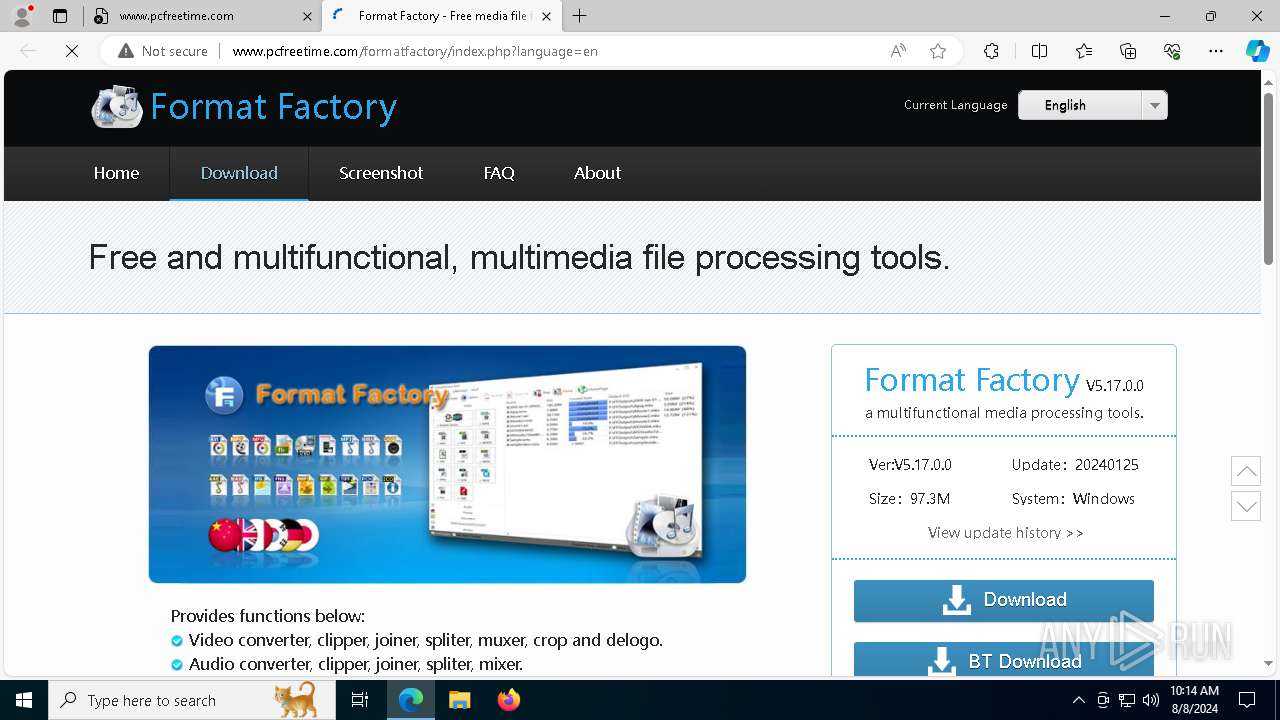Open Collections icon
This screenshot has height=720, width=1280.
pyautogui.click(x=1128, y=51)
